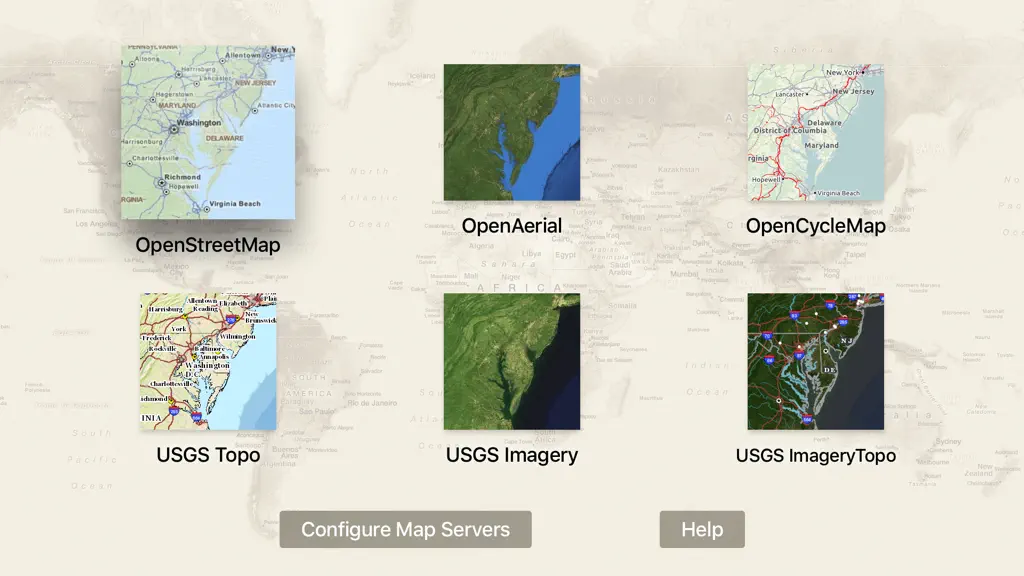Select the USGS Imagery satellite thumbnail
1024x576 pixels.
[511, 361]
